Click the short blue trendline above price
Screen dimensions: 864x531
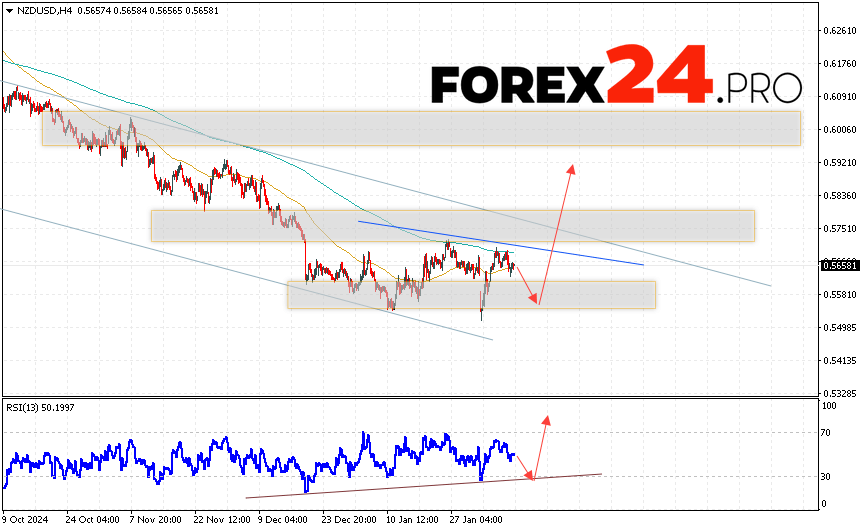coord(500,243)
